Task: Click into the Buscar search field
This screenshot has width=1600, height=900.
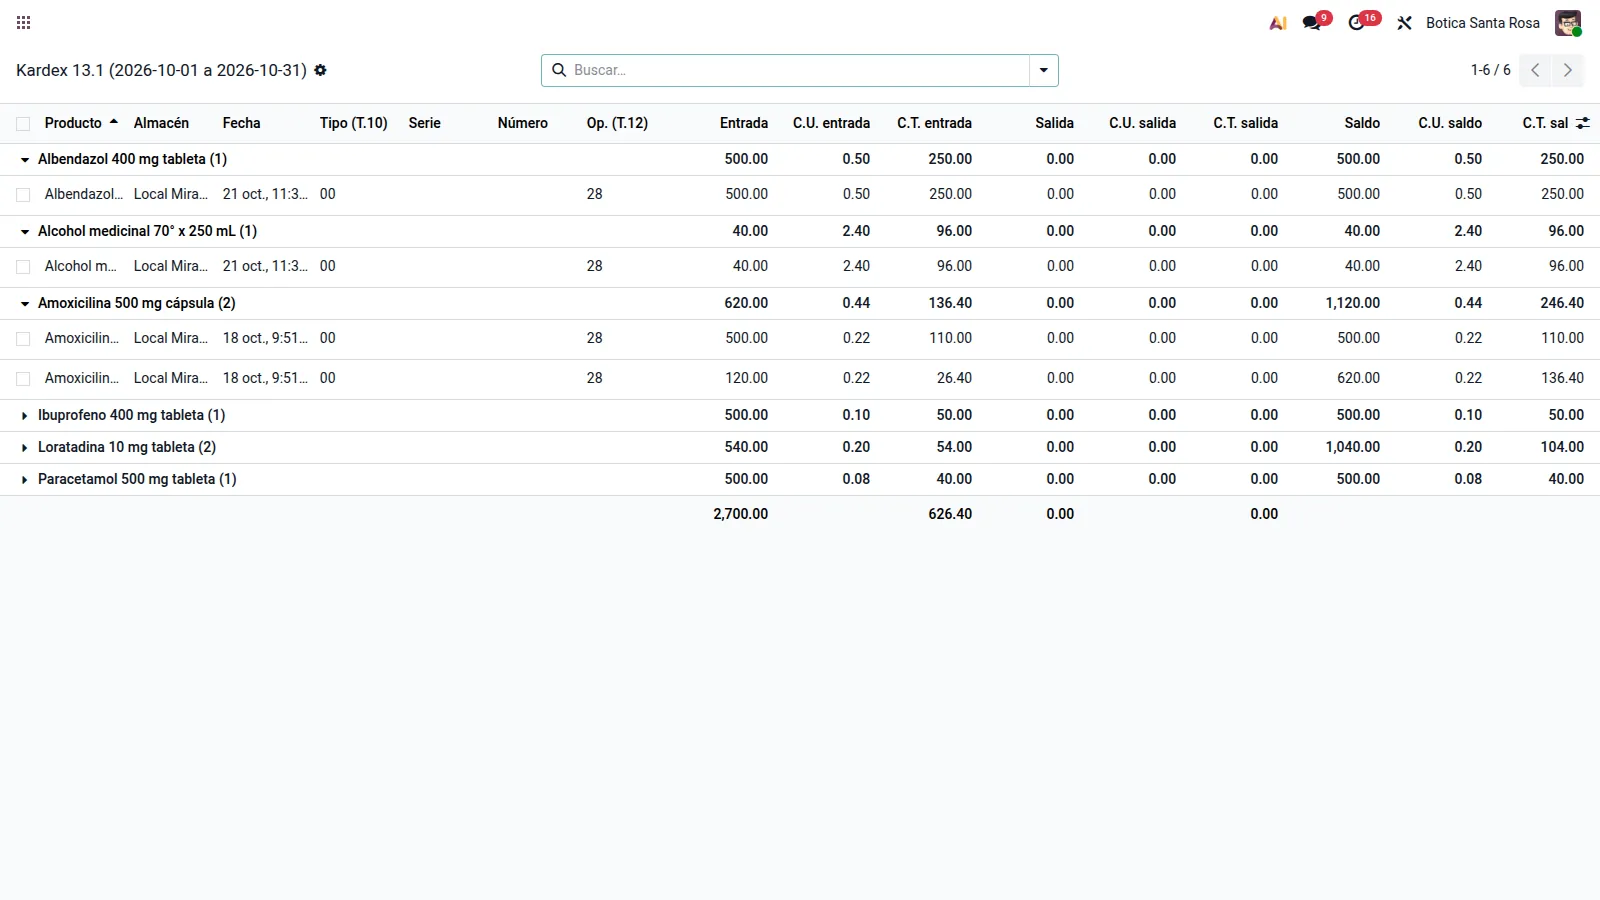Action: tap(798, 70)
